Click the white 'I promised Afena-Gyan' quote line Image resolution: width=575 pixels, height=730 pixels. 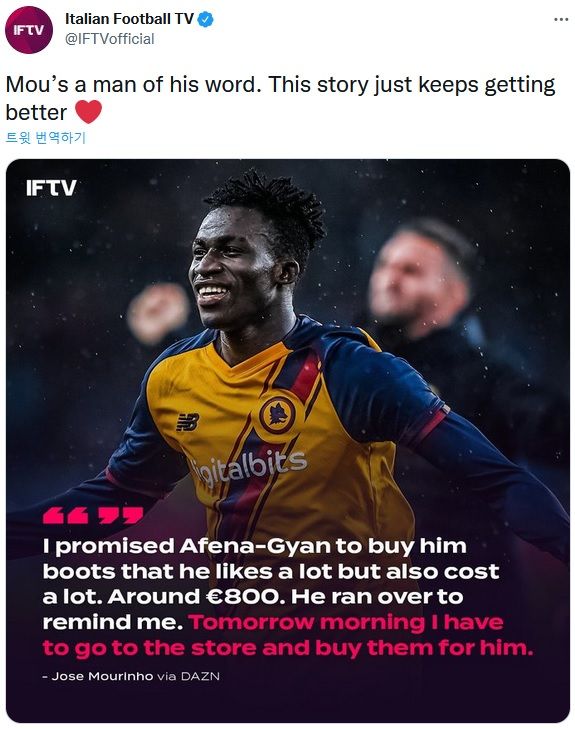[x=255, y=546]
